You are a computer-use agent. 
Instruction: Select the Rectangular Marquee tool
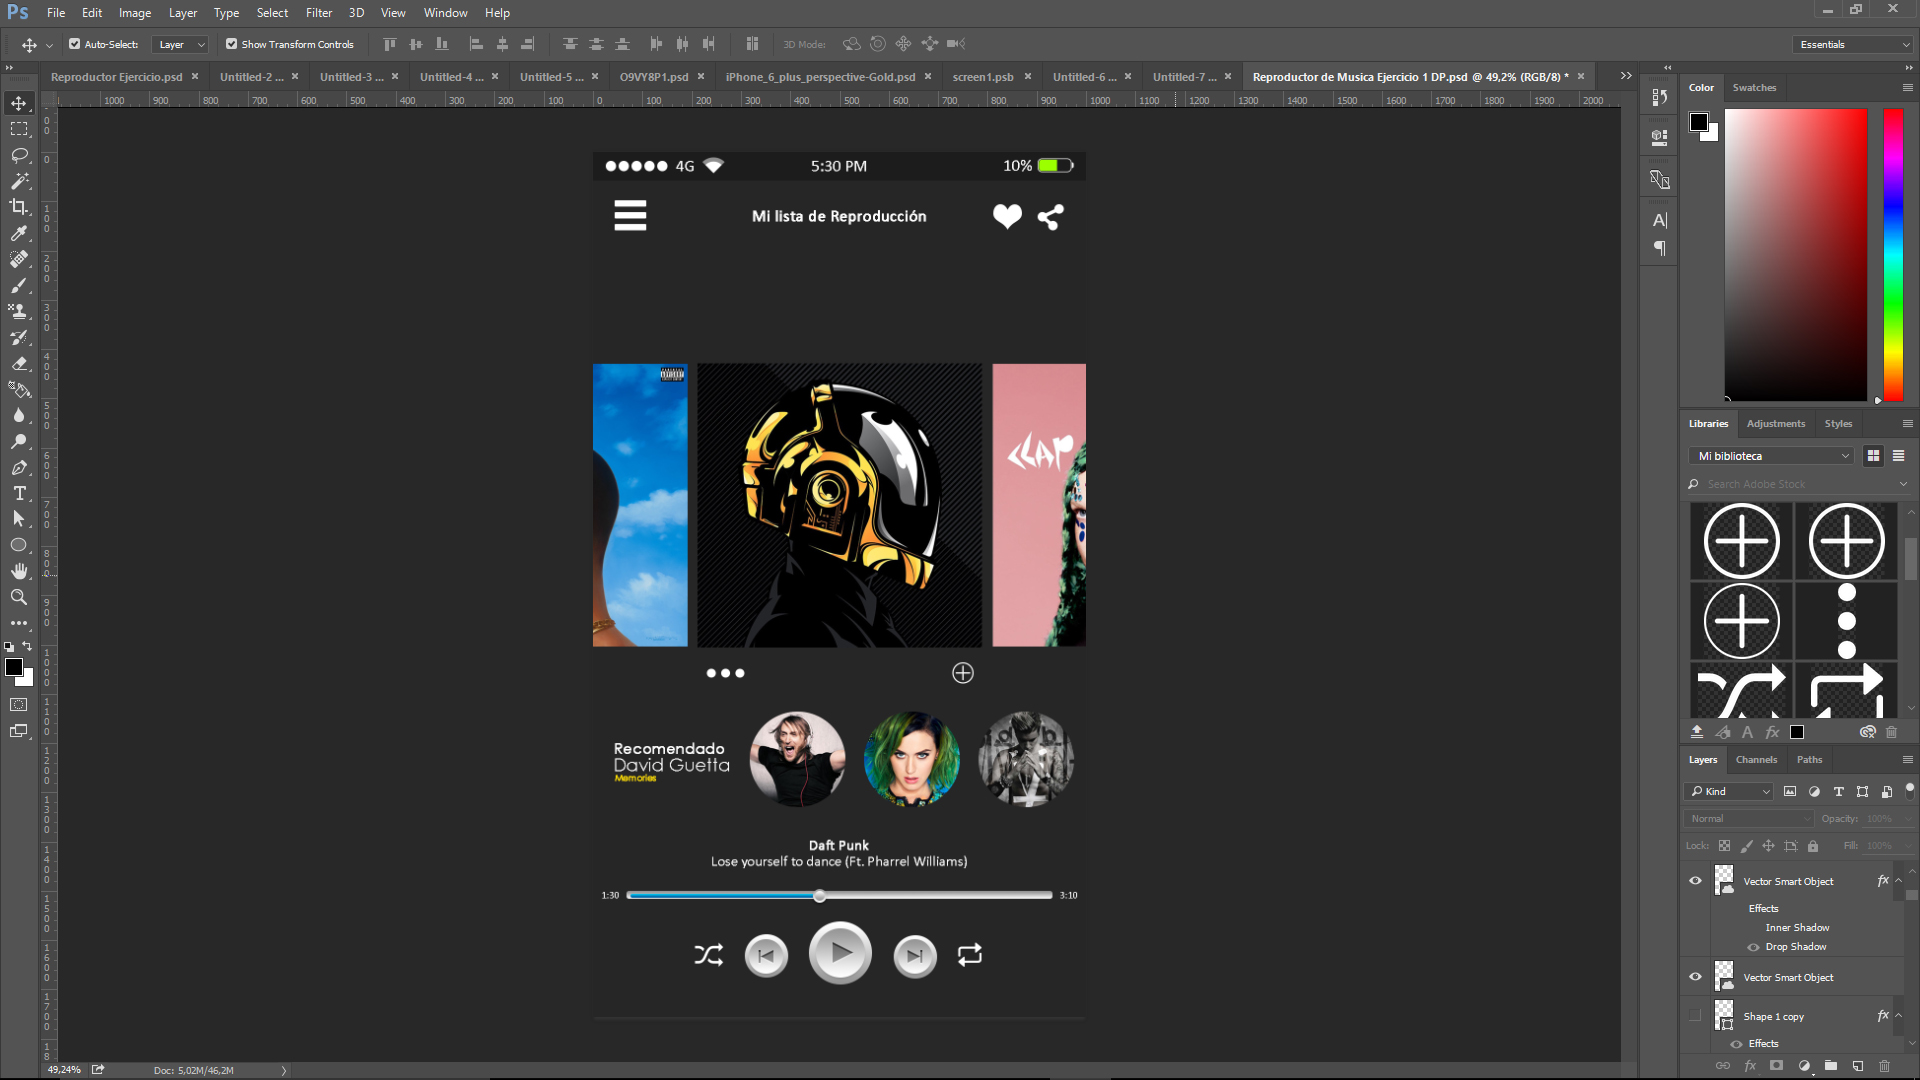tap(19, 129)
